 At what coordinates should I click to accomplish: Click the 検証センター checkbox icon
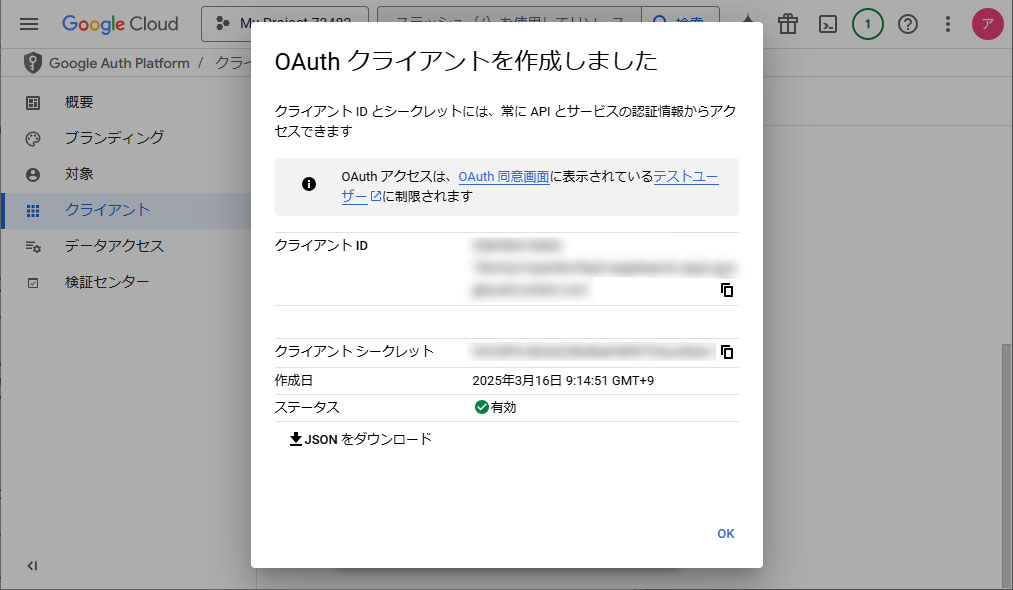point(33,283)
